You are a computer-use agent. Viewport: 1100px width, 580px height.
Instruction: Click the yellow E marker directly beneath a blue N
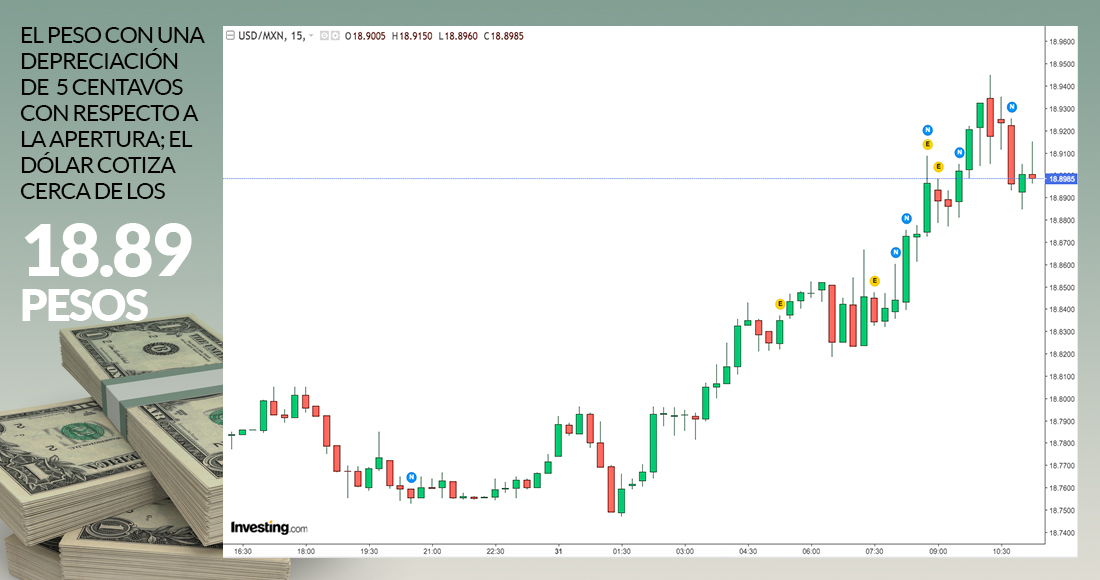[927, 144]
